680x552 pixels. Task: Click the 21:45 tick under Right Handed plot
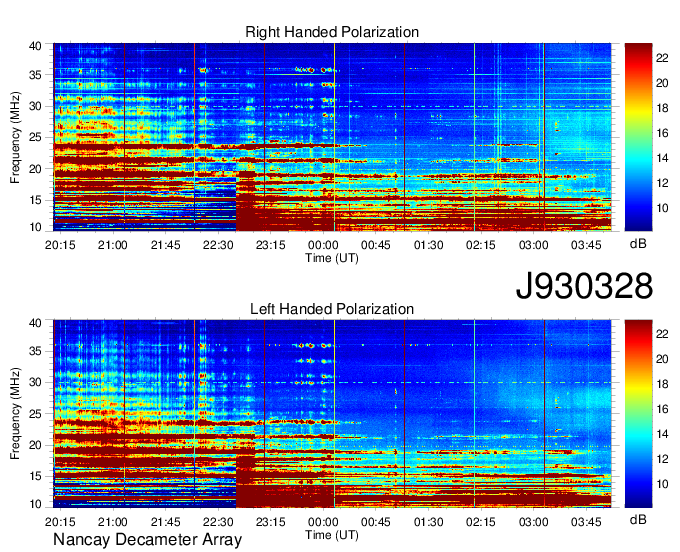coord(165,245)
